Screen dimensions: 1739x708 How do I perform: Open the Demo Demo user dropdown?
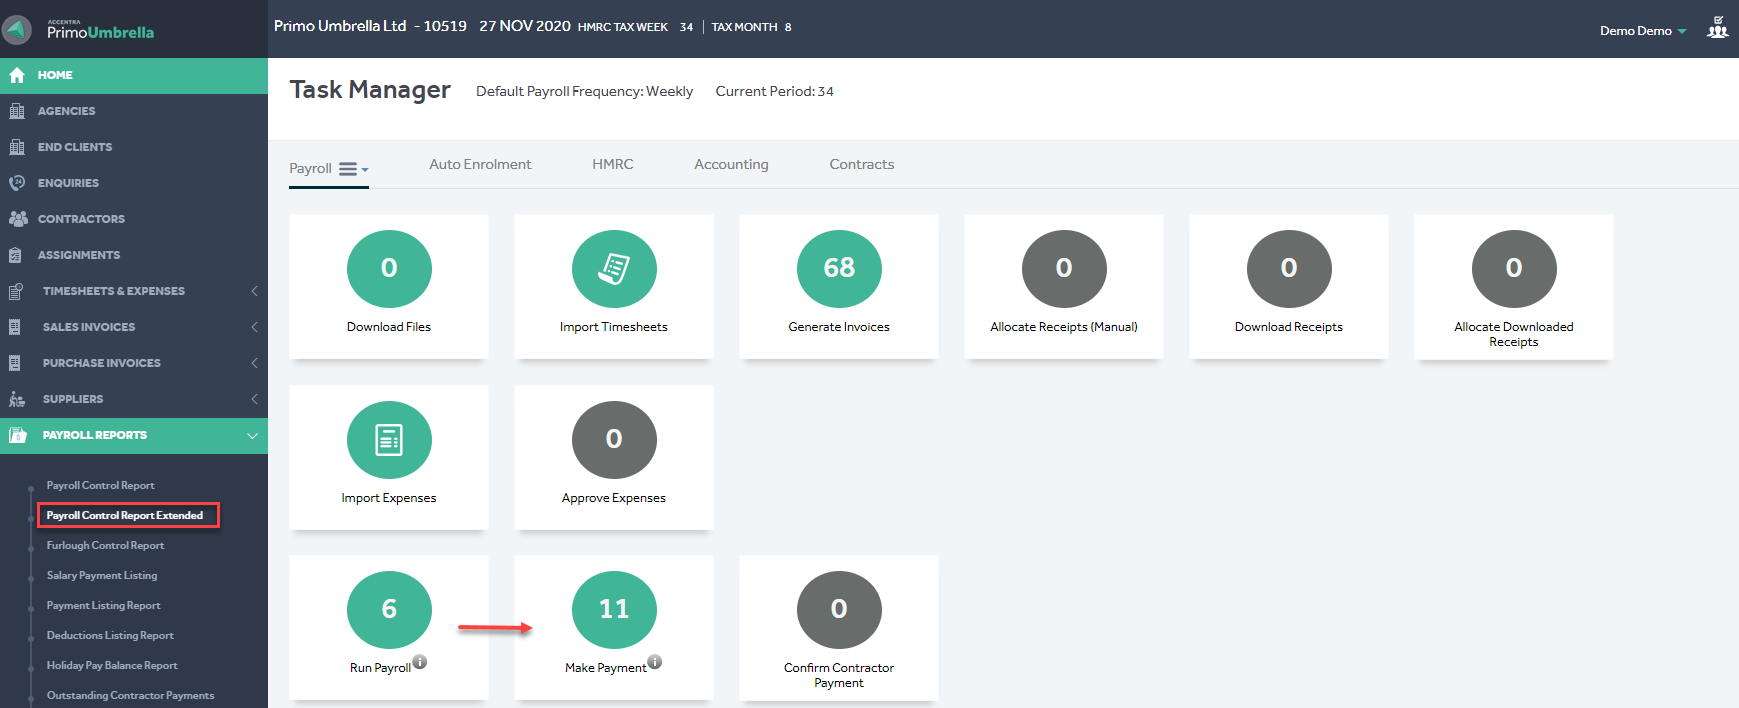pos(1643,31)
